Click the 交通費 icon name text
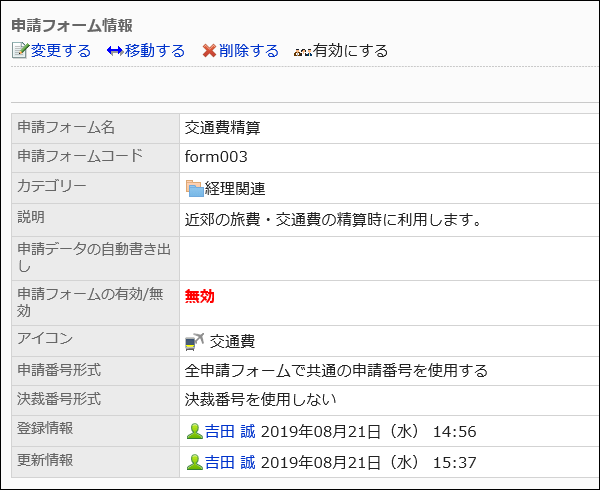The height and width of the screenshot is (490, 600). (x=232, y=342)
